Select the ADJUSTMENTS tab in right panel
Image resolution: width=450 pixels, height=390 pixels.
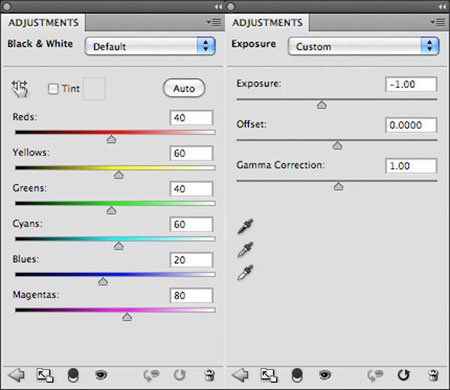[267, 23]
